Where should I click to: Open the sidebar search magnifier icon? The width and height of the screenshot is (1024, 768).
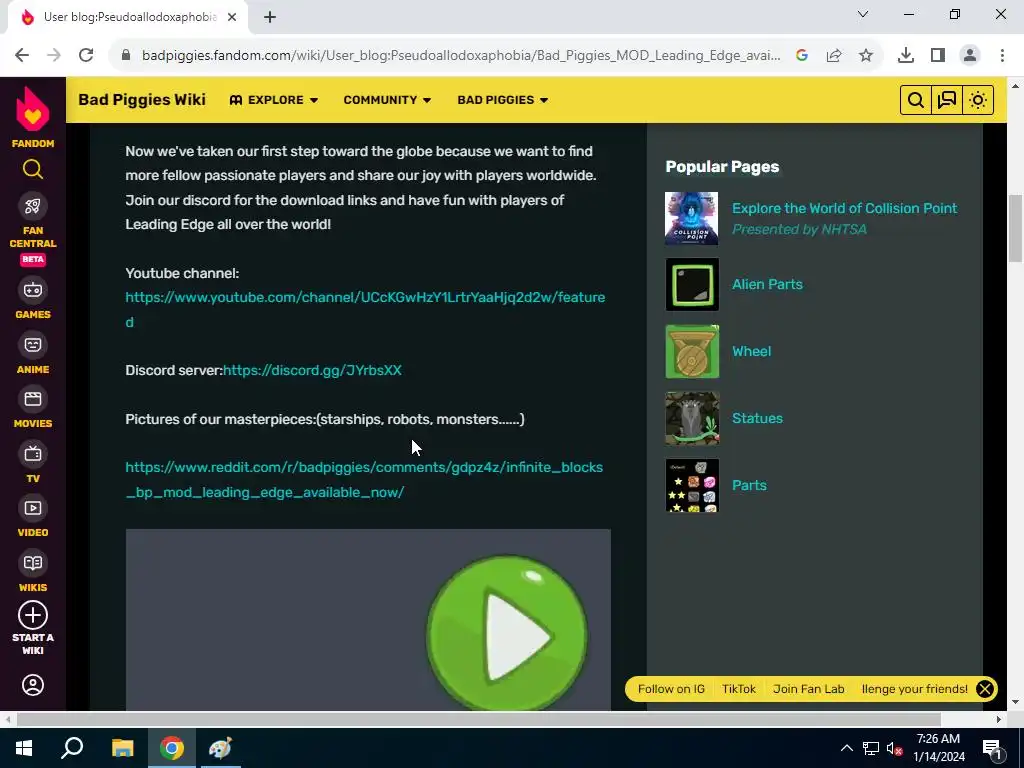pyautogui.click(x=33, y=169)
